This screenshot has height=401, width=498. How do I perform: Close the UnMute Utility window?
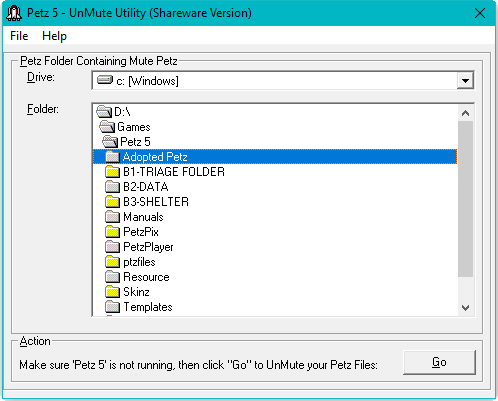point(480,13)
